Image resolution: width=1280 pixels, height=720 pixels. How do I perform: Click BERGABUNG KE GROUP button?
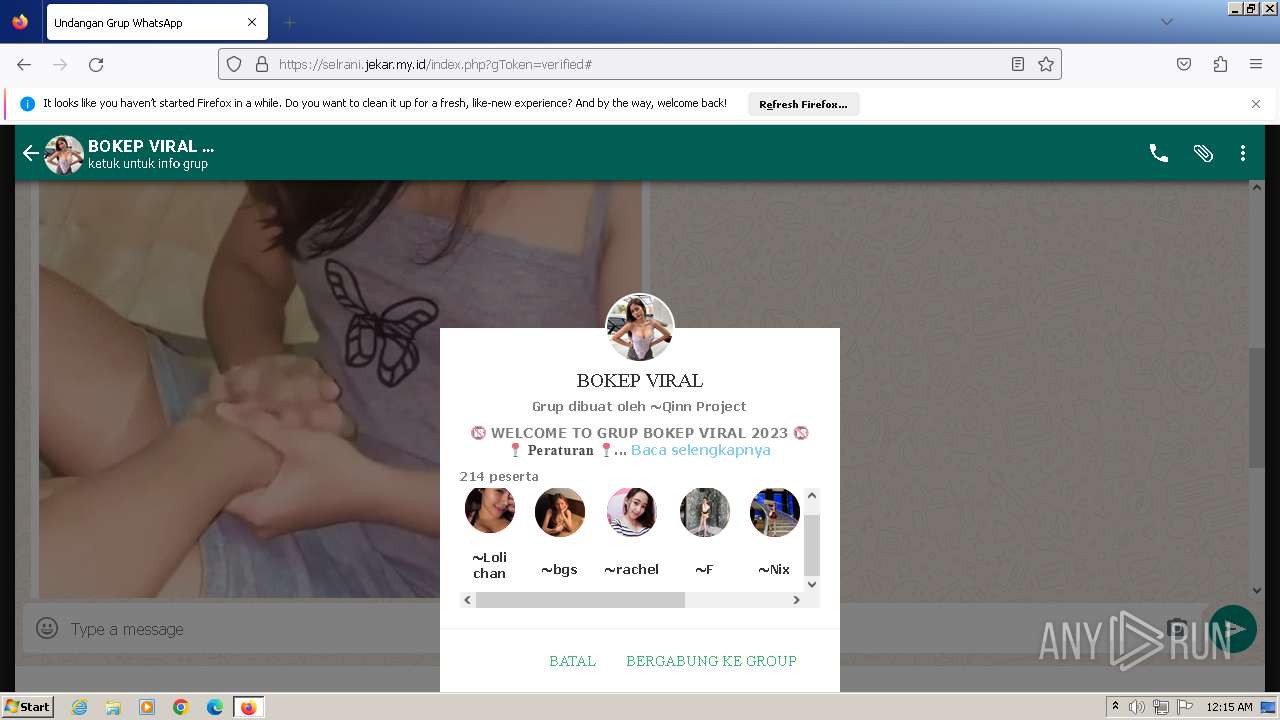711,661
